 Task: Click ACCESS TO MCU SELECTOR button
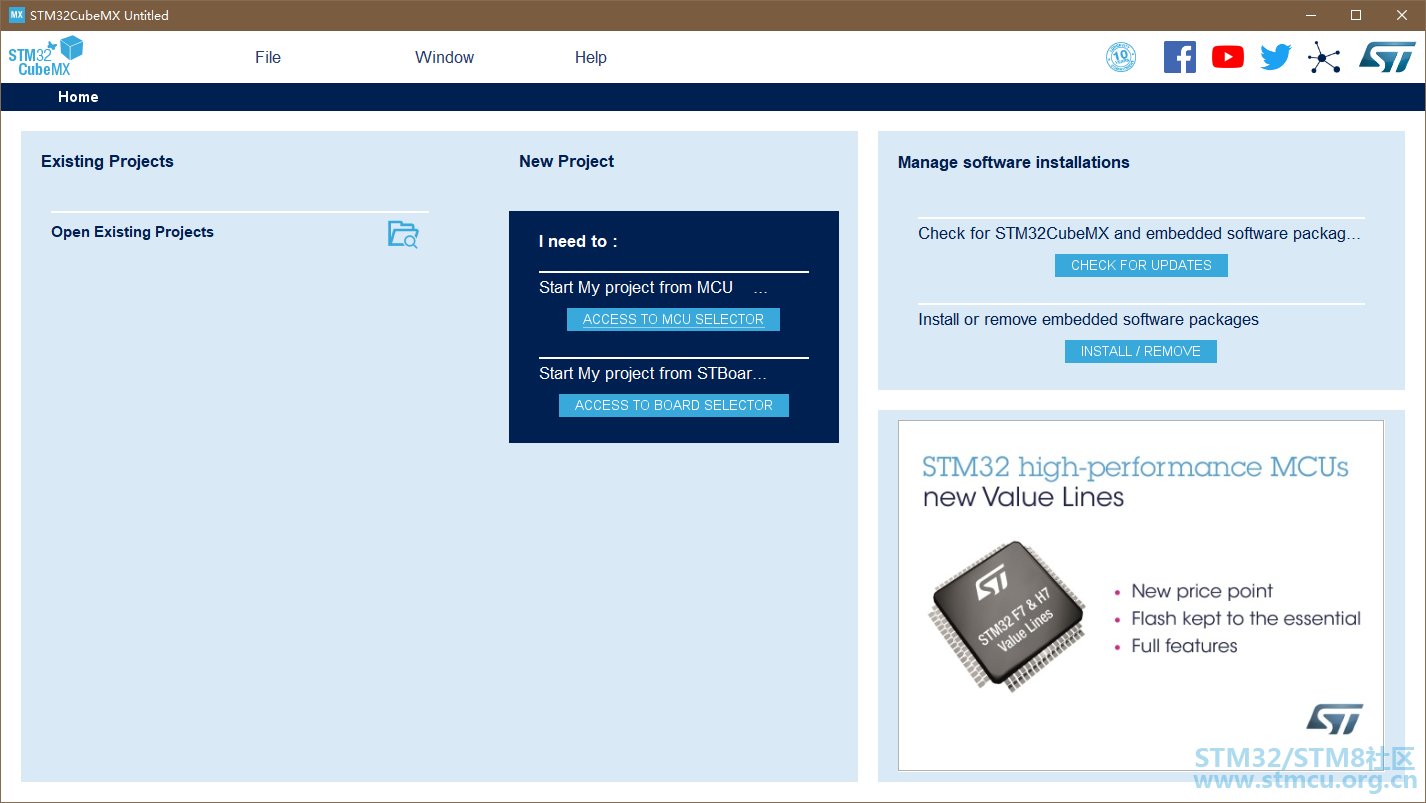(673, 319)
